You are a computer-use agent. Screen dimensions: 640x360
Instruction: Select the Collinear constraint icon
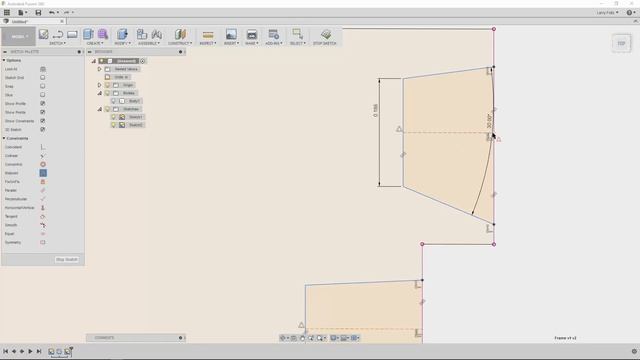43,156
